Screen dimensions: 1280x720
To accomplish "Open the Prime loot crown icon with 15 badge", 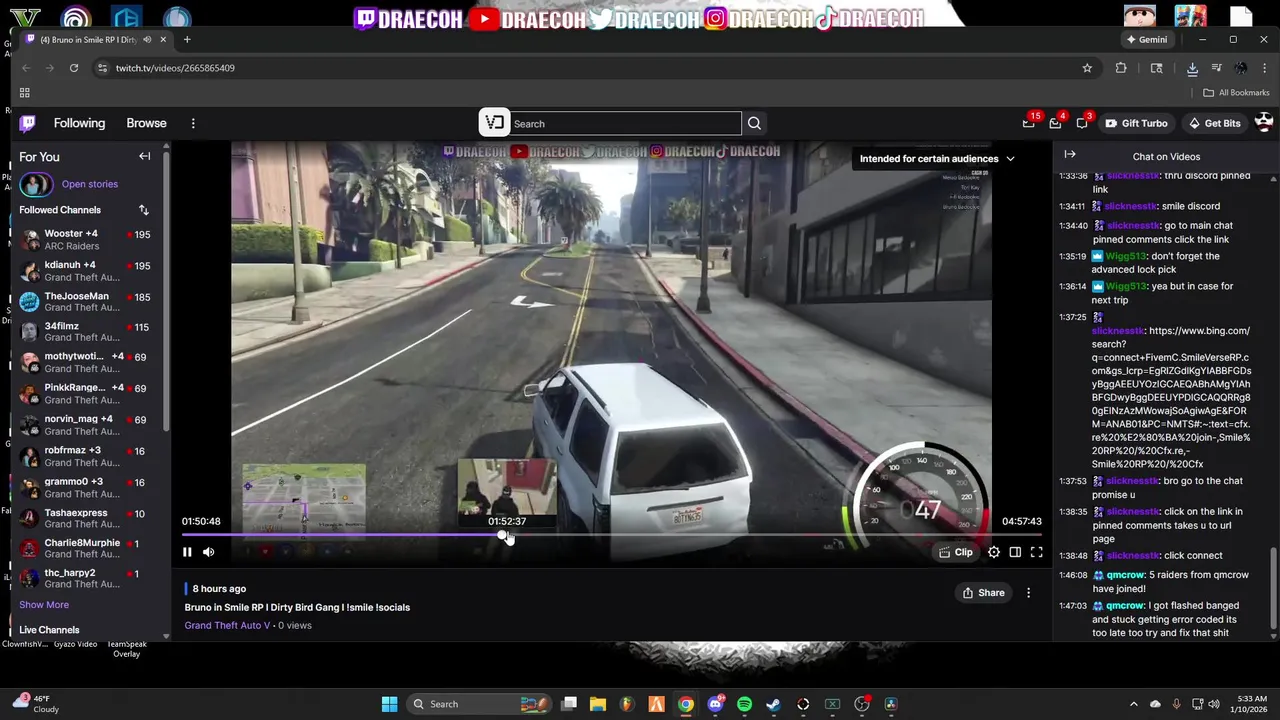I will [x=1028, y=123].
